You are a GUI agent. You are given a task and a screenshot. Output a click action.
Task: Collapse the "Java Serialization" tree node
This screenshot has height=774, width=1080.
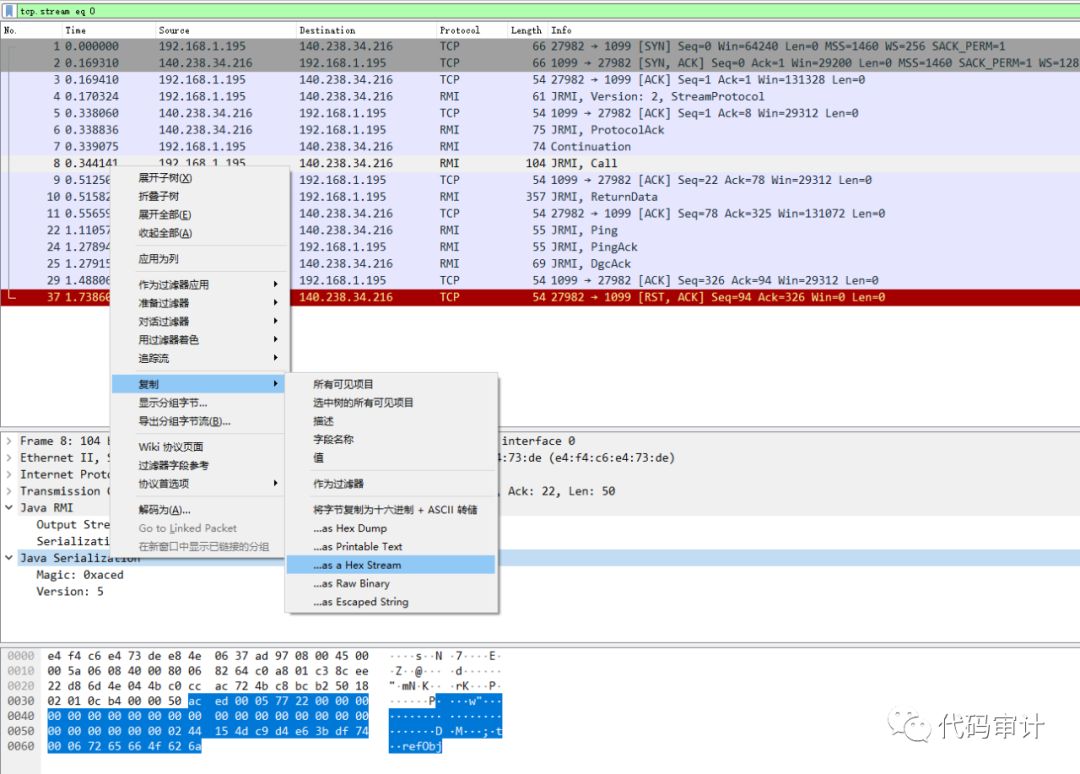[x=9, y=558]
